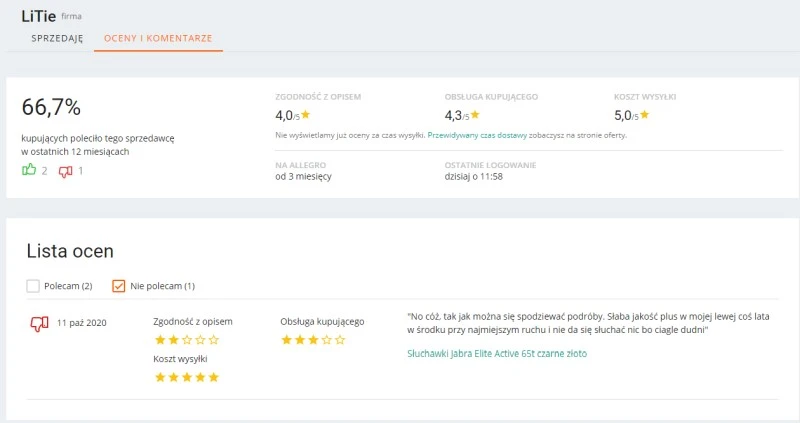Click the green thumbs-up icon in summary
The width and height of the screenshot is (800, 423).
[x=29, y=170]
